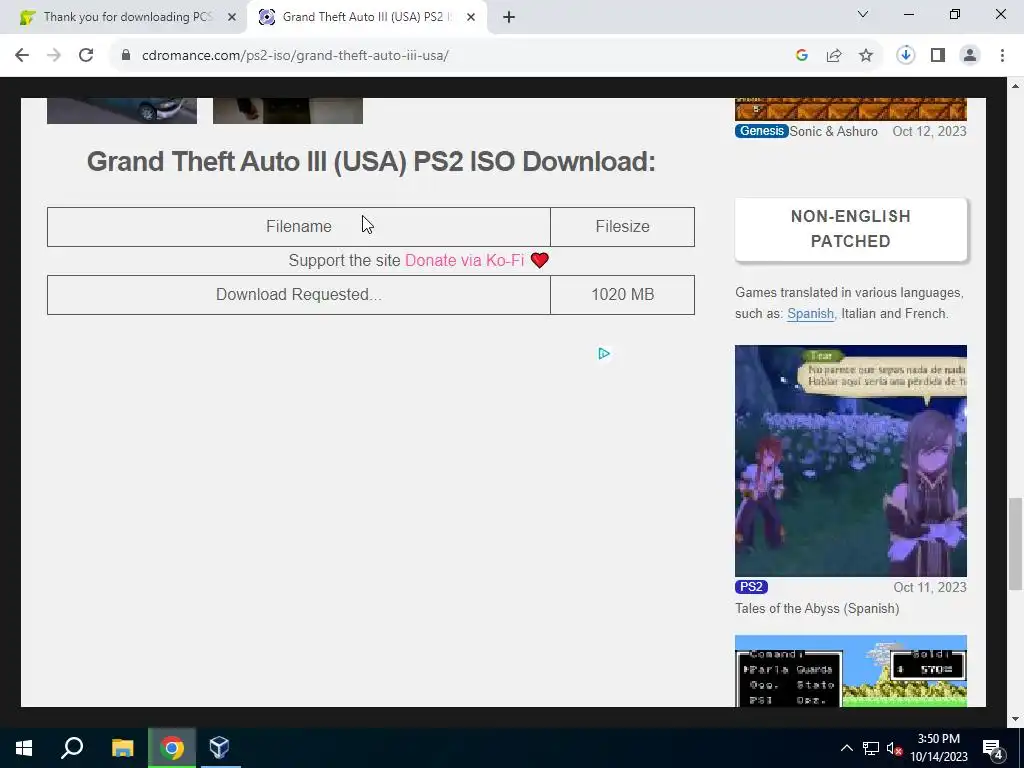Open Tales of the Abyss screenshot thumbnail
Image resolution: width=1024 pixels, height=768 pixels.
[x=850, y=460]
